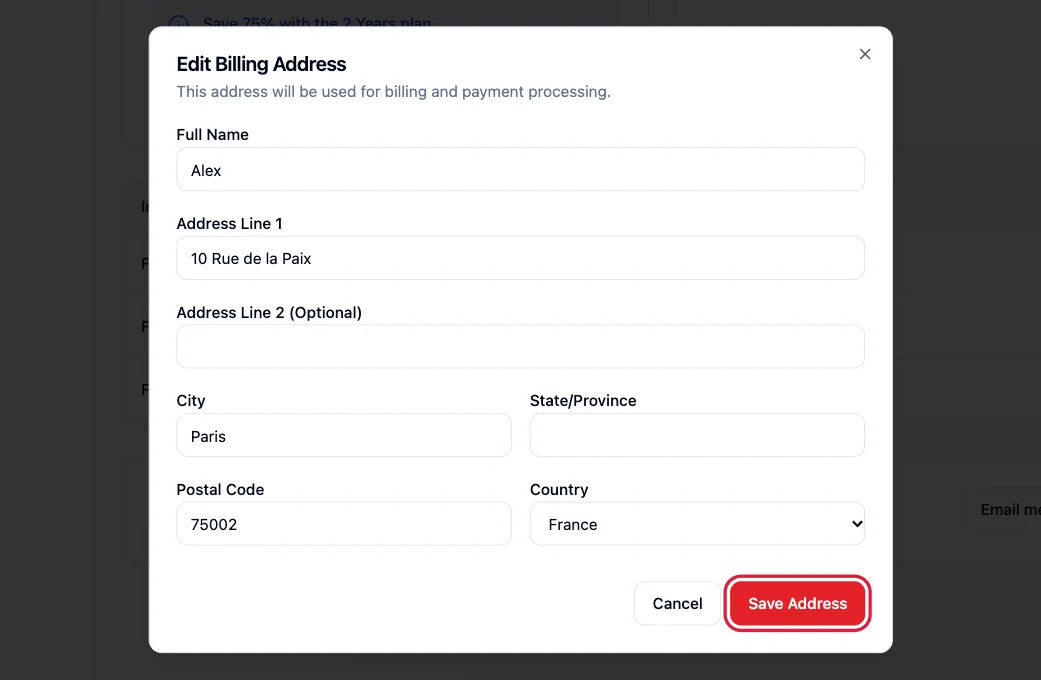Click the Country label
This screenshot has height=680, width=1041.
click(x=559, y=490)
